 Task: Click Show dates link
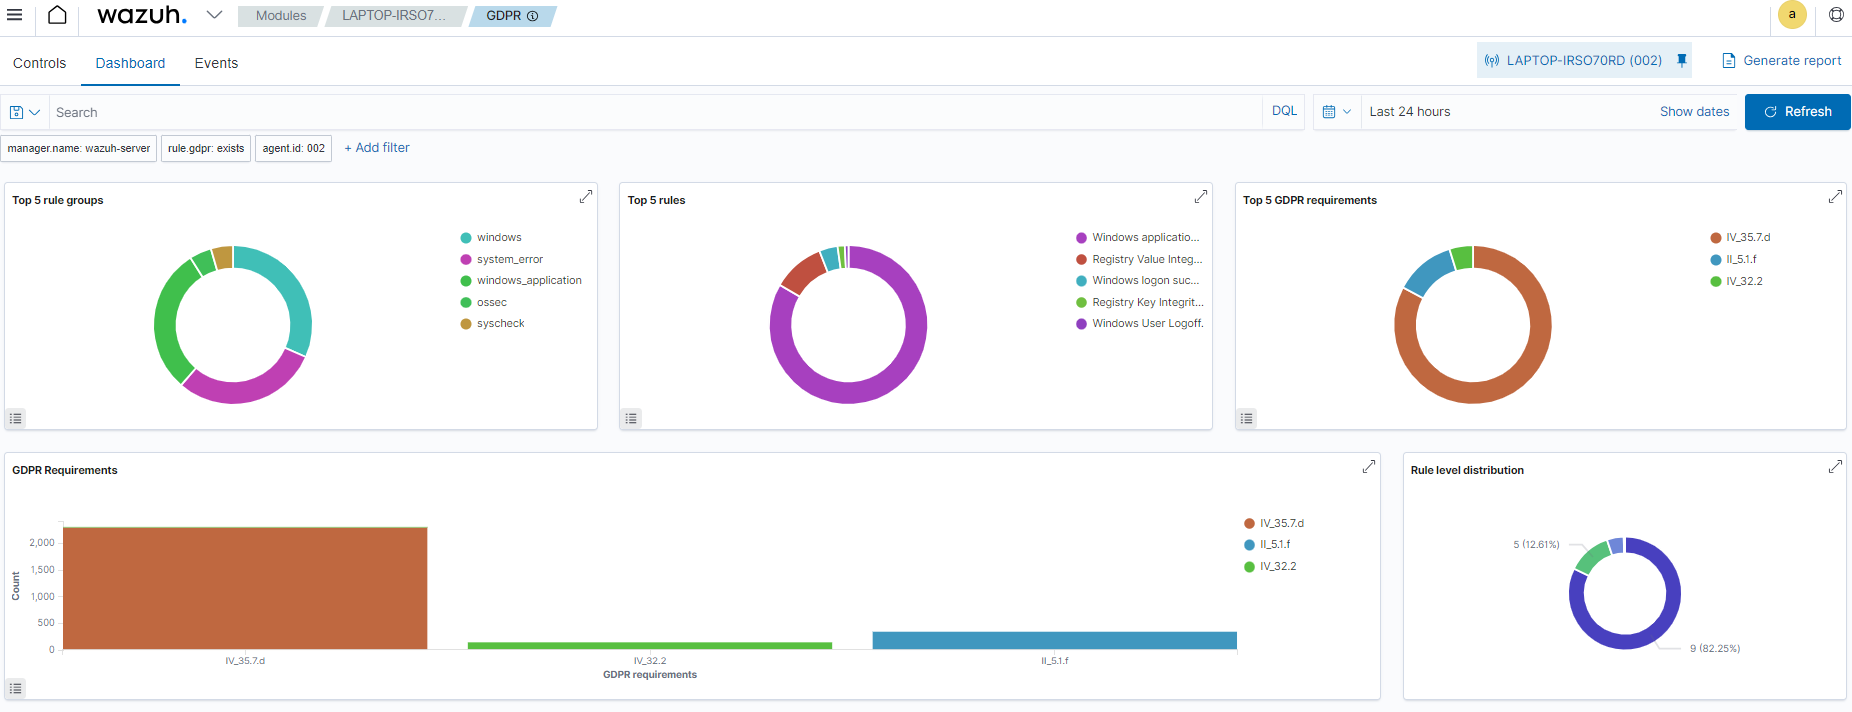tap(1694, 112)
